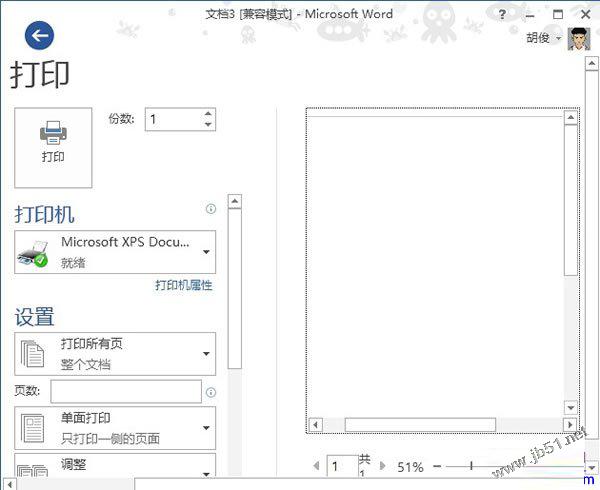This screenshot has height=490, width=600.
Task: Go back using the blue arrow button
Action: (39, 36)
